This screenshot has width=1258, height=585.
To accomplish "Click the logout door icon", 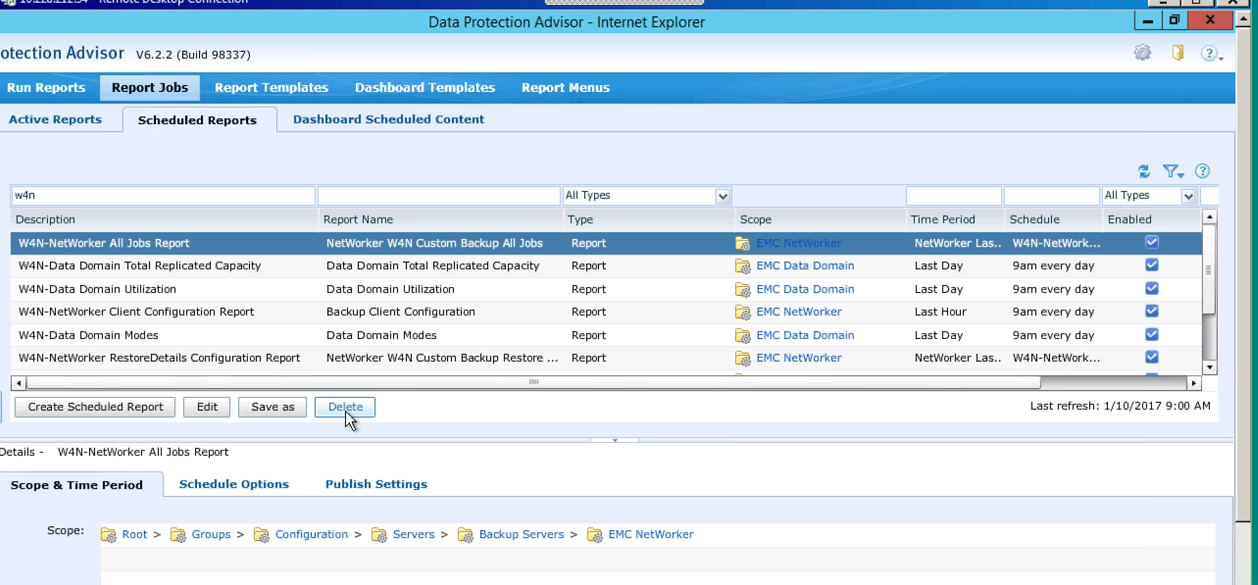I will click(1178, 53).
